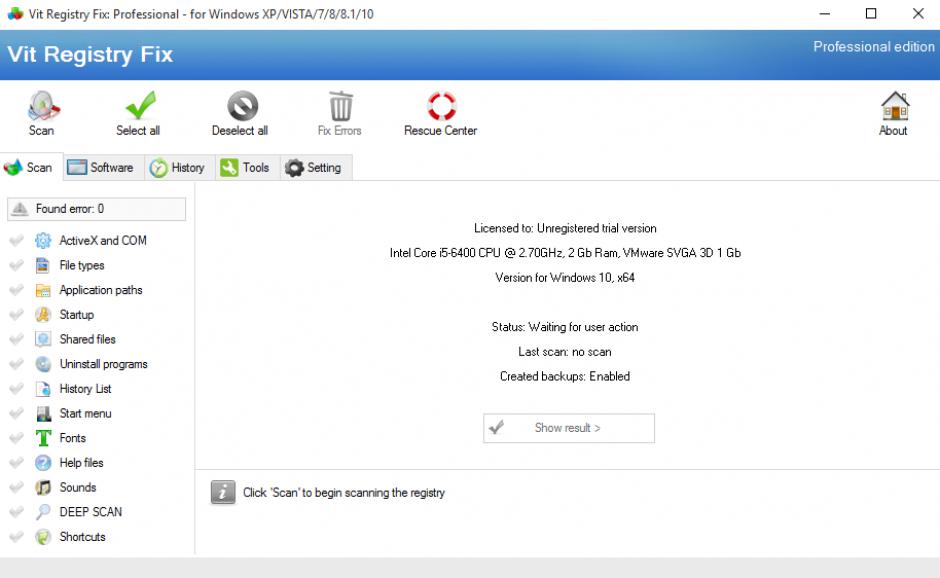
Task: Select the Uninstall programs label
Action: [103, 364]
